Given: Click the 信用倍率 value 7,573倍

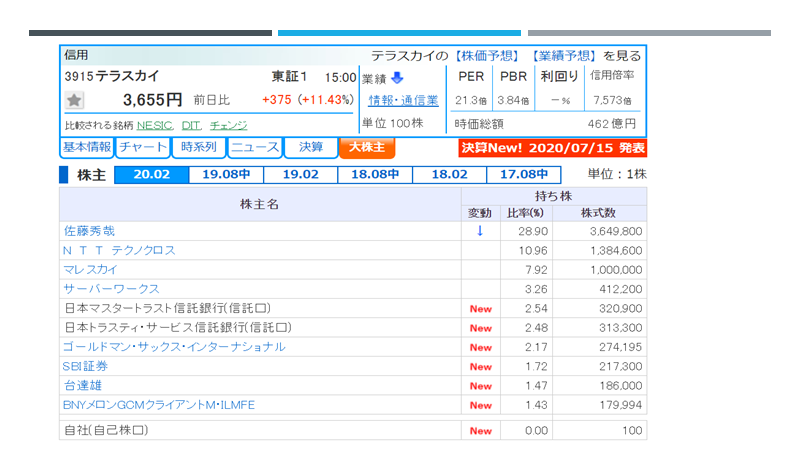Looking at the screenshot, I should point(612,101).
